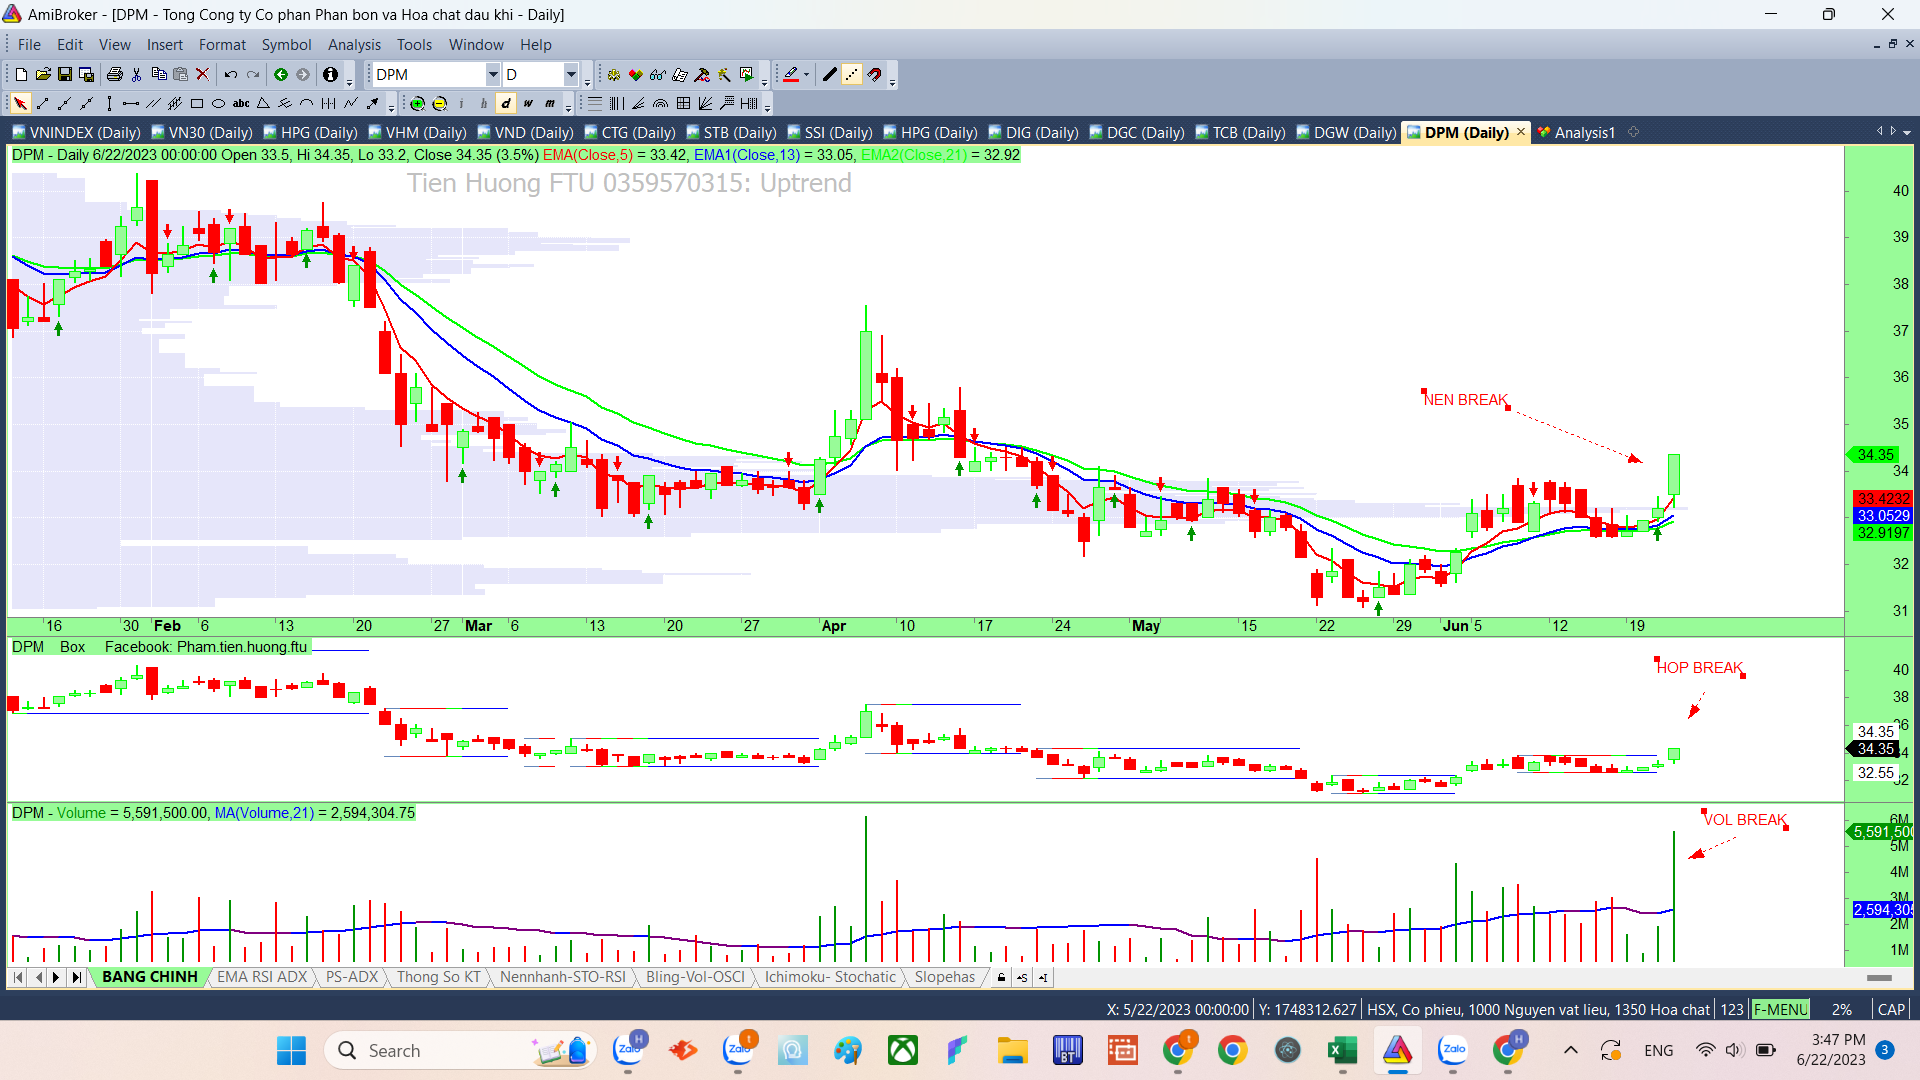Select the ellipse drawing tool
The height and width of the screenshot is (1080, 1920).
coord(218,104)
